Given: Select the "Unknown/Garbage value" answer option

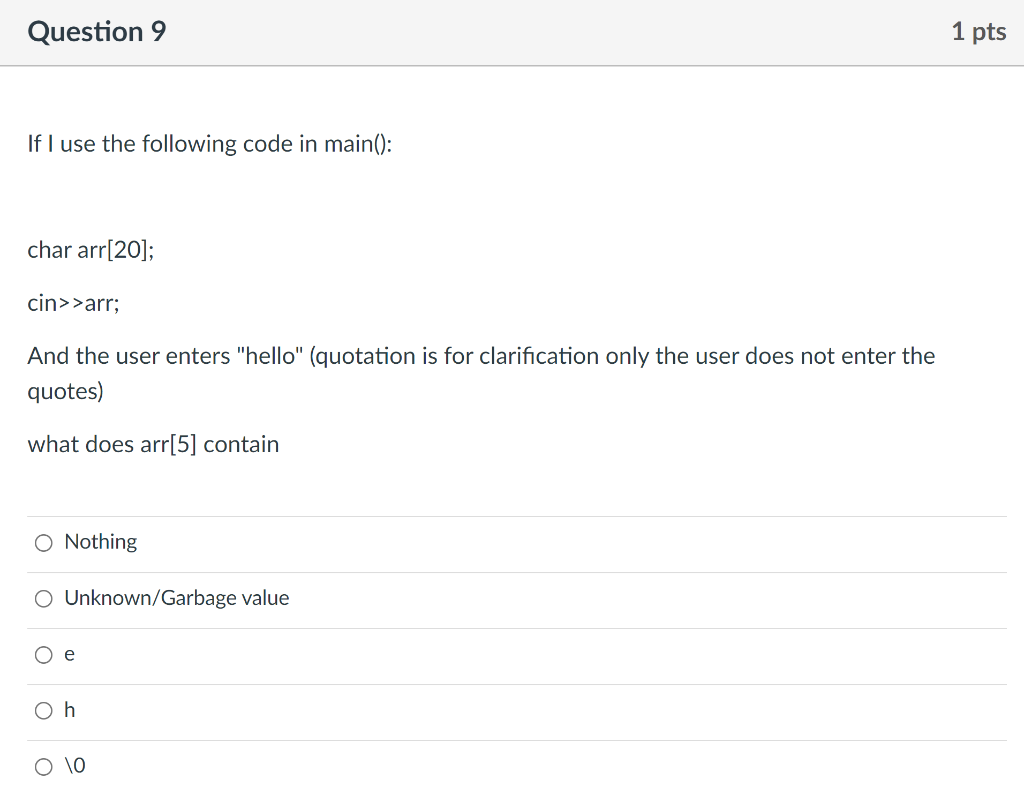Looking at the screenshot, I should tap(44, 598).
